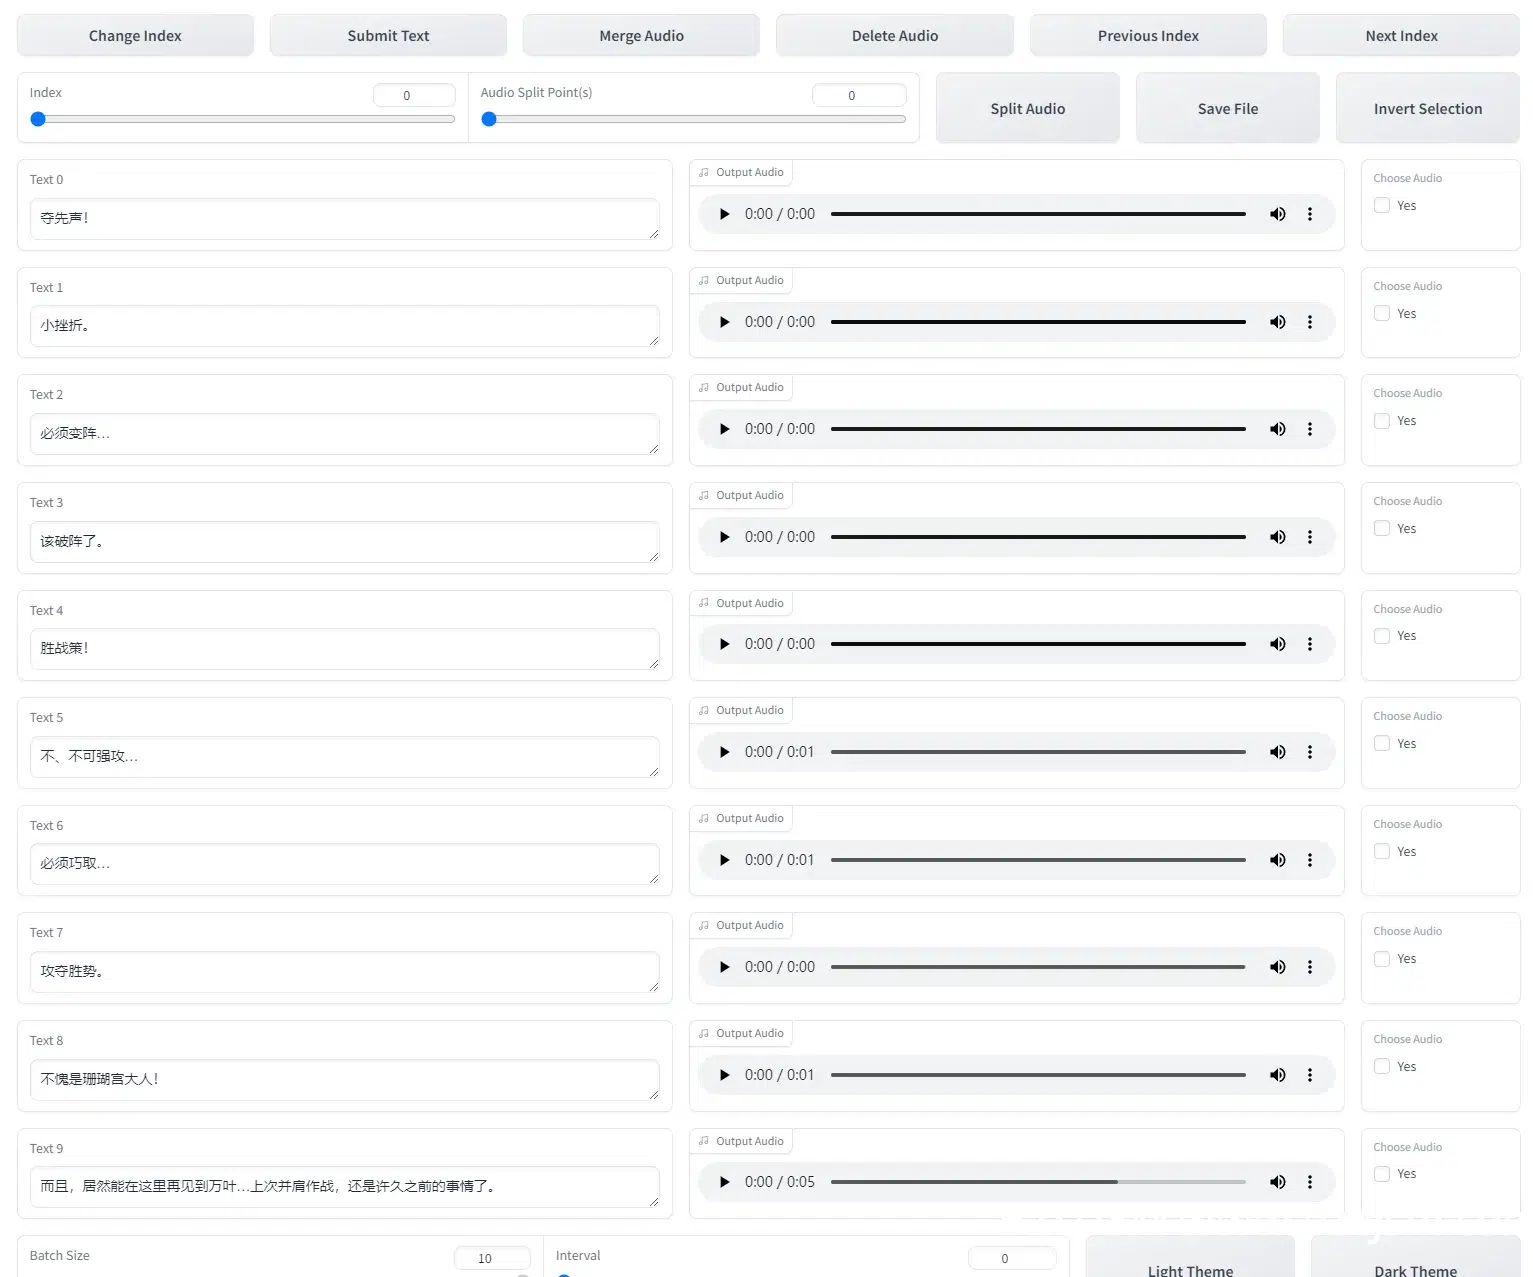Click the Text 0 text box
1533x1277 pixels.
pos(345,218)
